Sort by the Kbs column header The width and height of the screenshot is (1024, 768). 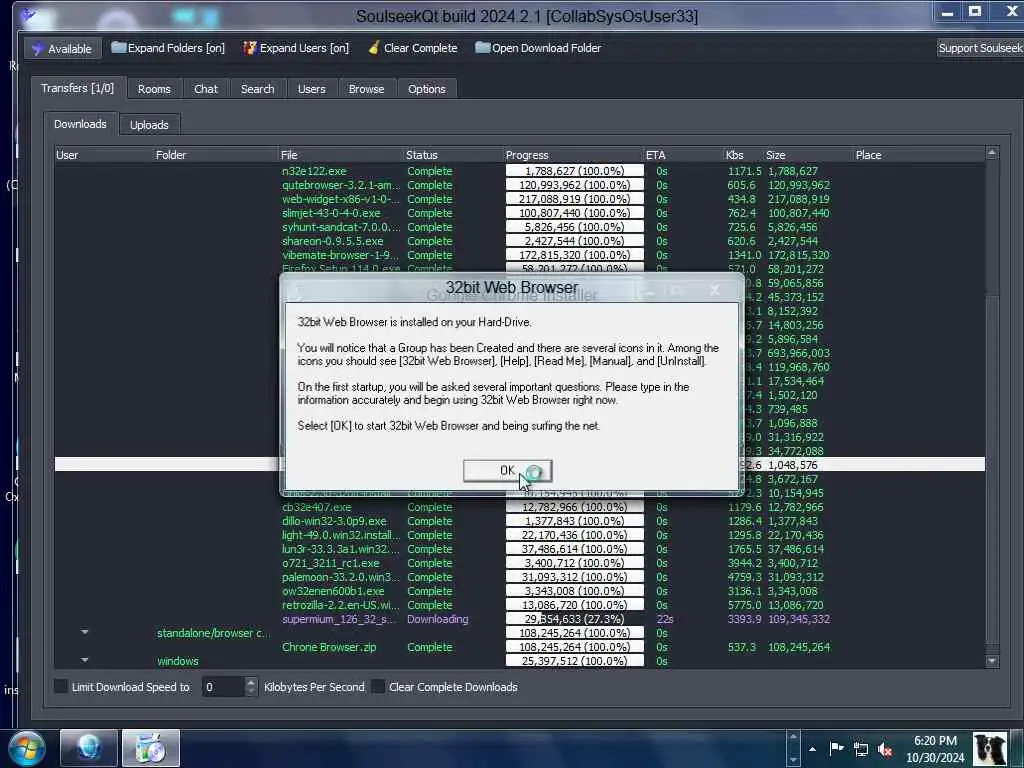(743, 155)
